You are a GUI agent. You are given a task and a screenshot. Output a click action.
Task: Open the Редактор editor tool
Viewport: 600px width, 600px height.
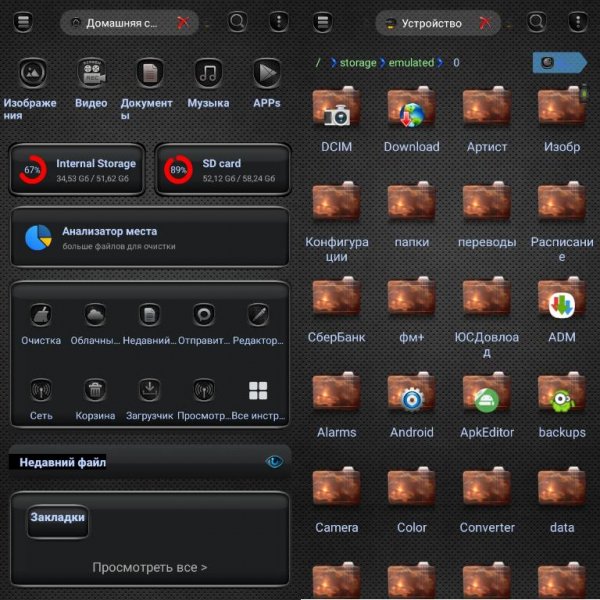[258, 315]
